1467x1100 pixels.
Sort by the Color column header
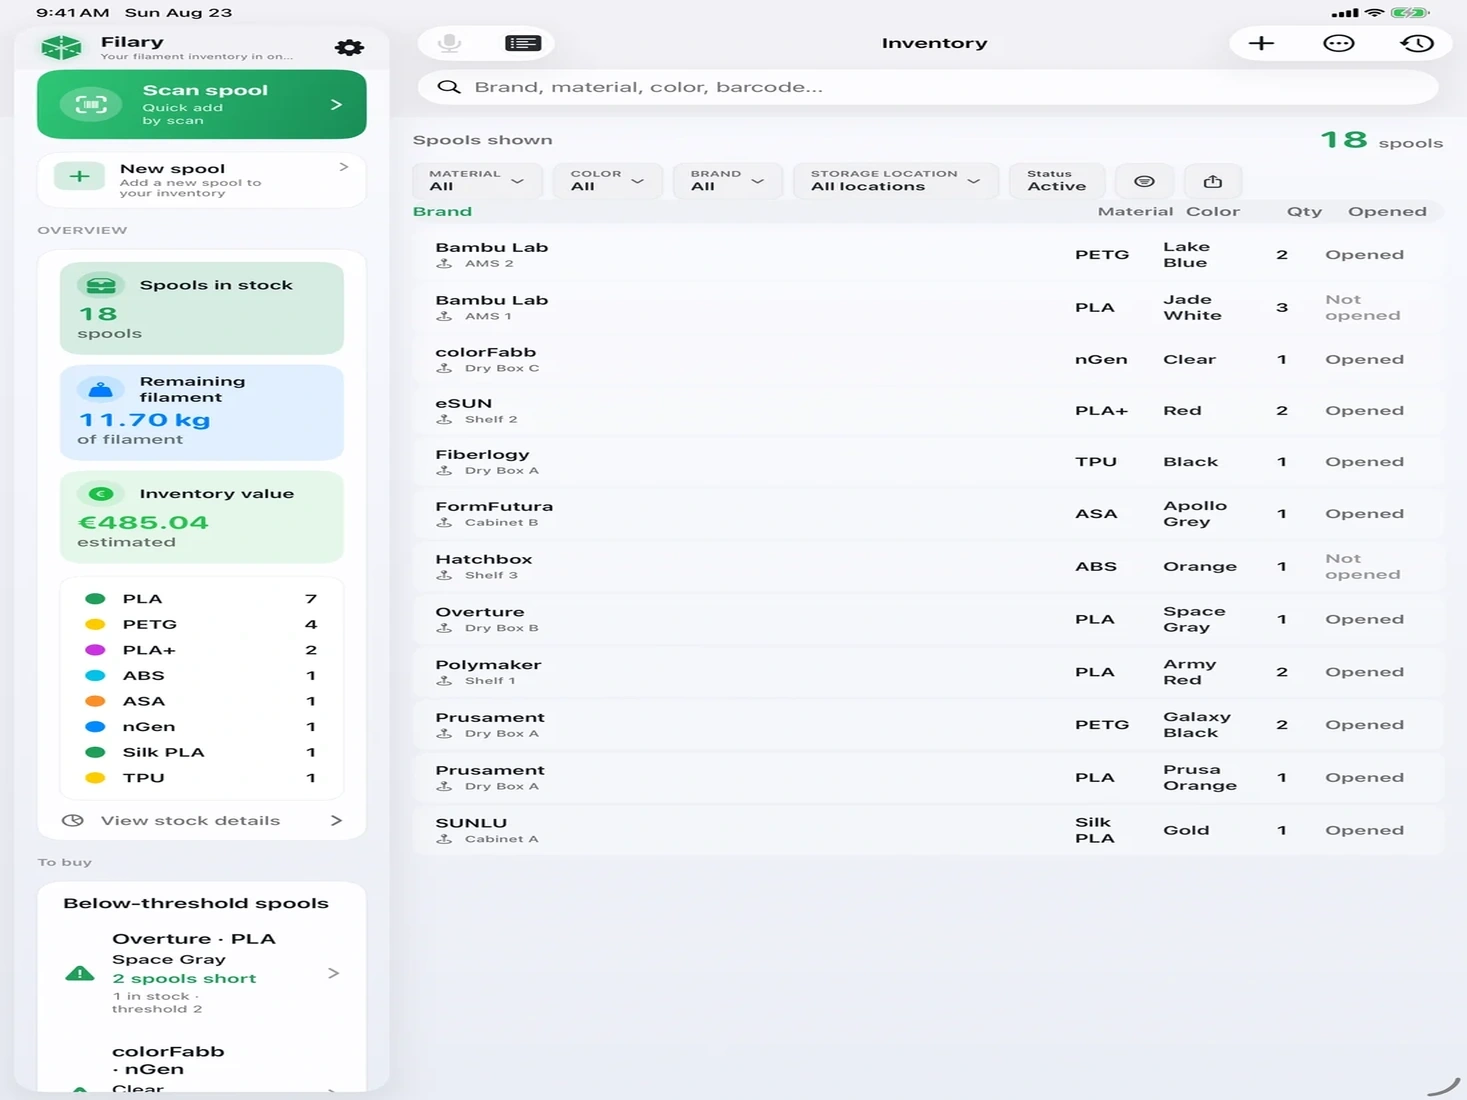click(x=1213, y=212)
